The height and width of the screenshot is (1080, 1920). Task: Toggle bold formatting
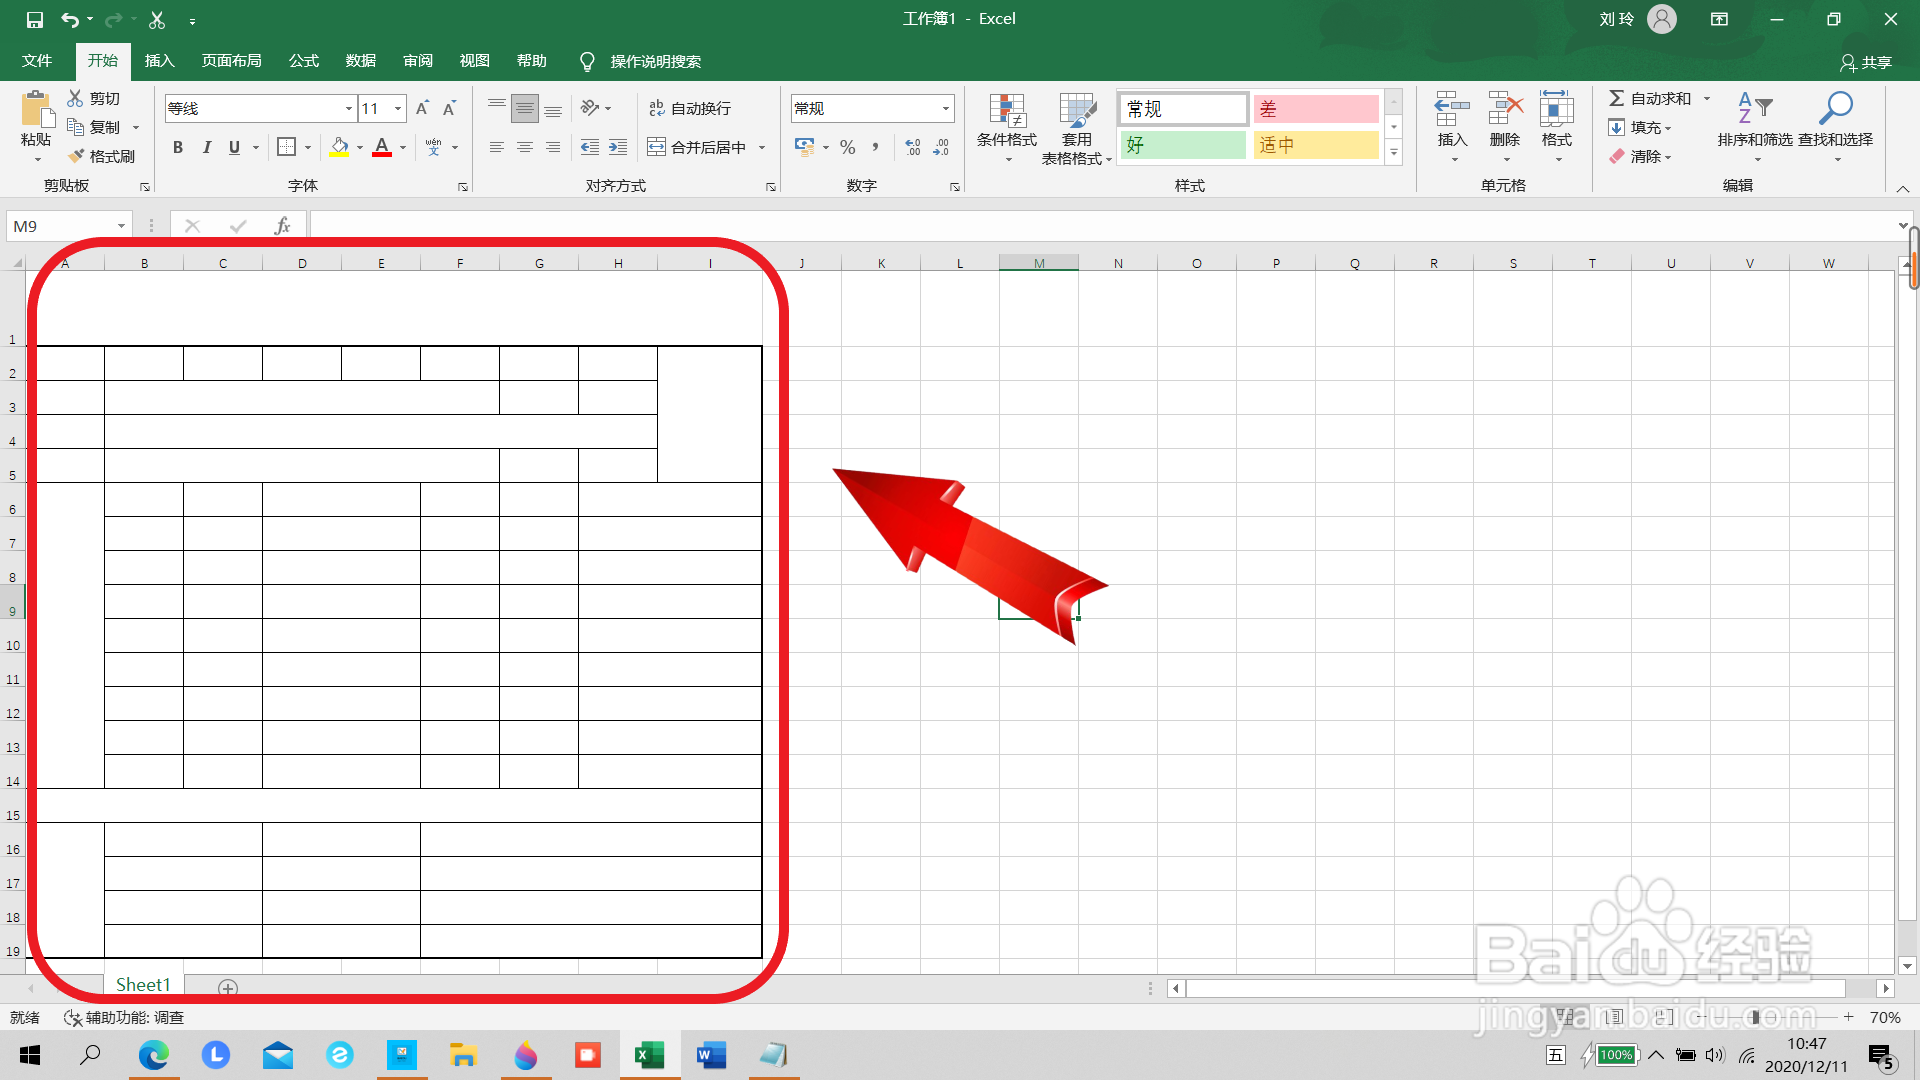click(x=178, y=147)
